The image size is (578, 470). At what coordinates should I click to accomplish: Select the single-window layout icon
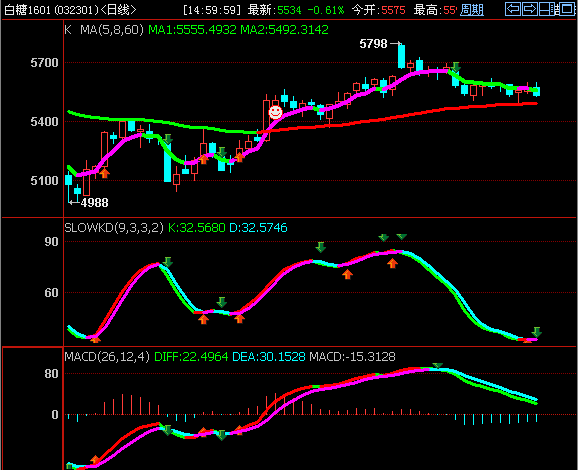pos(568,9)
